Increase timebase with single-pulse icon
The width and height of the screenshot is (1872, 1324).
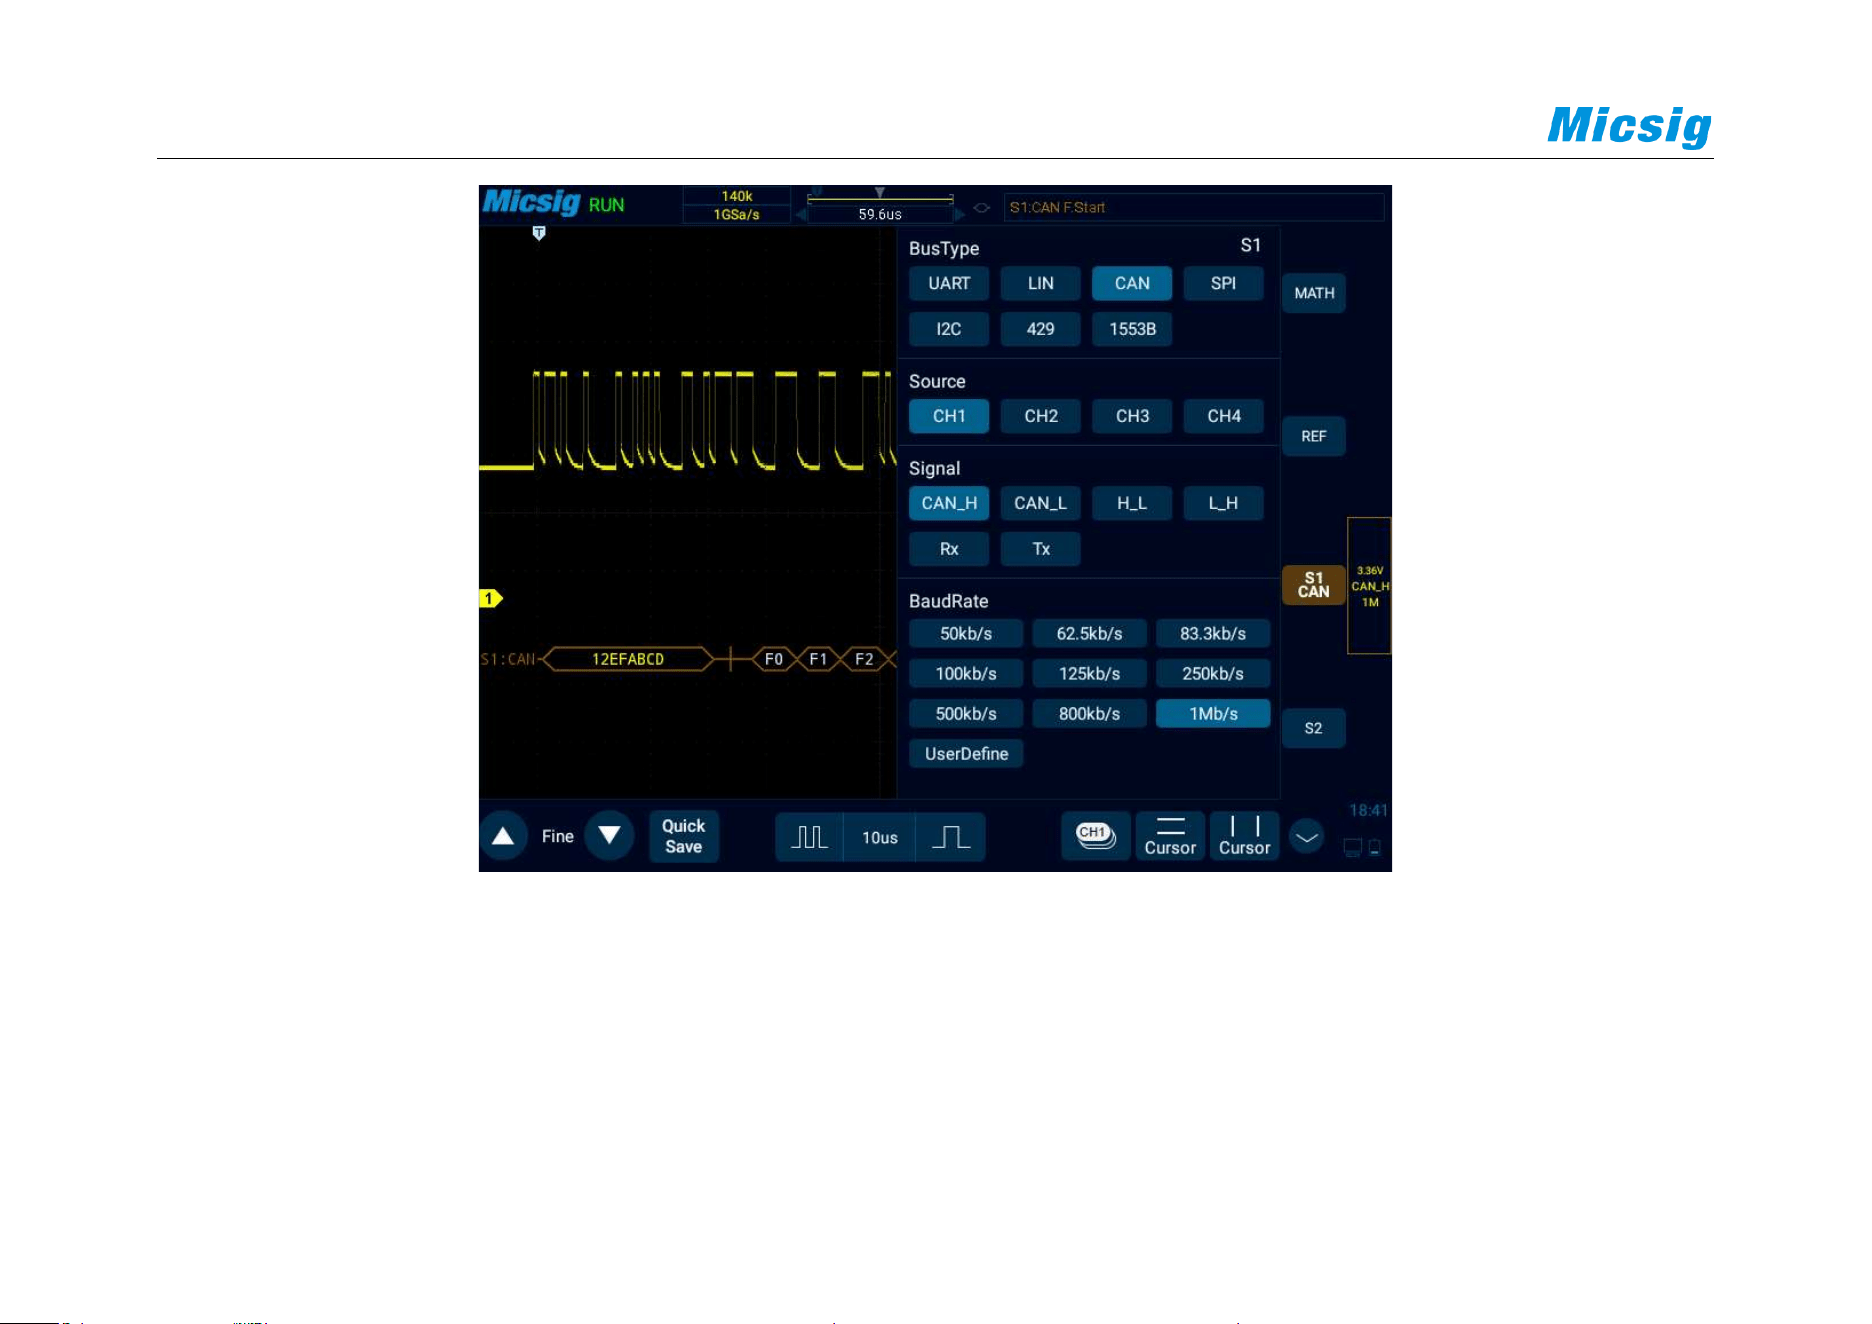tap(951, 837)
